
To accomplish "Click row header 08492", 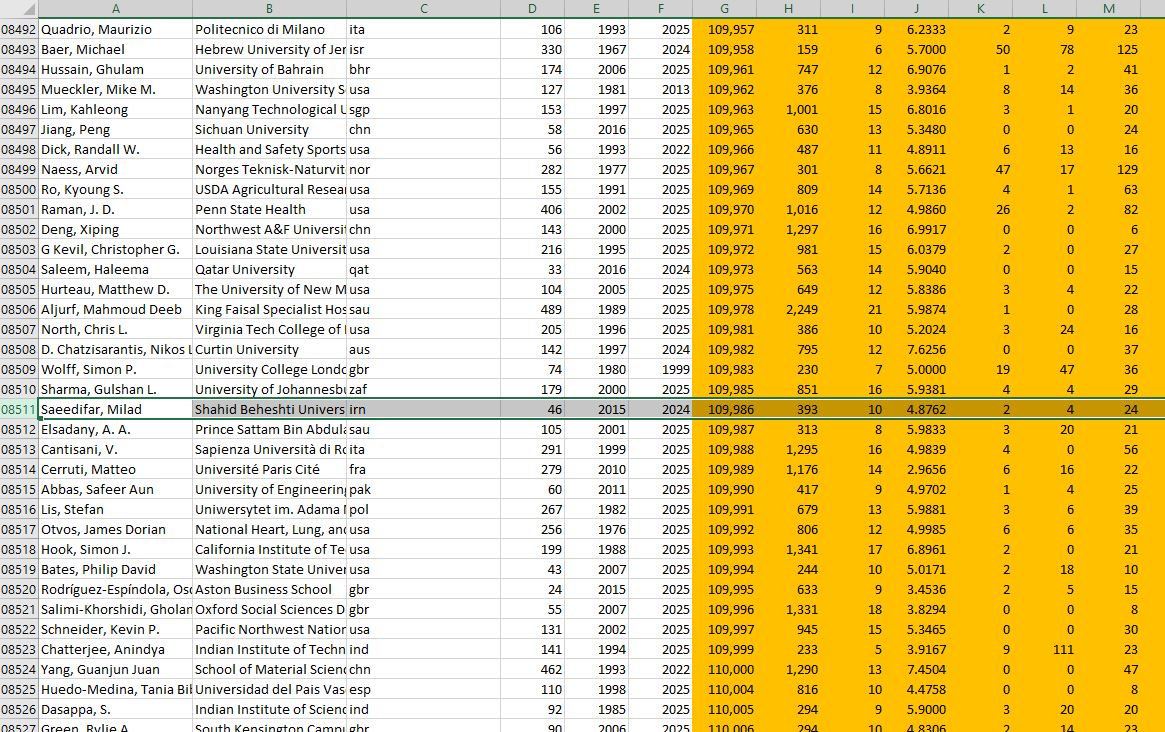I will [18, 29].
